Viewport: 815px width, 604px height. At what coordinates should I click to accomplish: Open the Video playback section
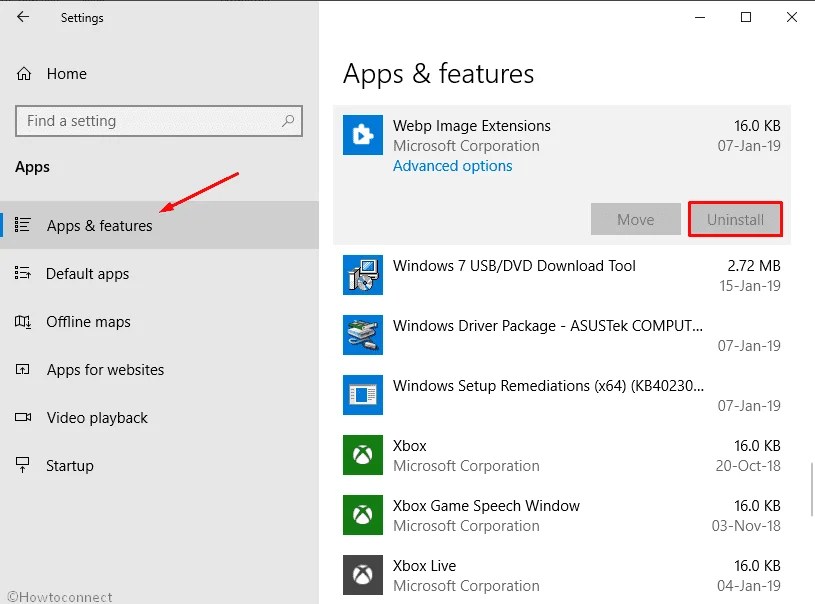tap(98, 417)
